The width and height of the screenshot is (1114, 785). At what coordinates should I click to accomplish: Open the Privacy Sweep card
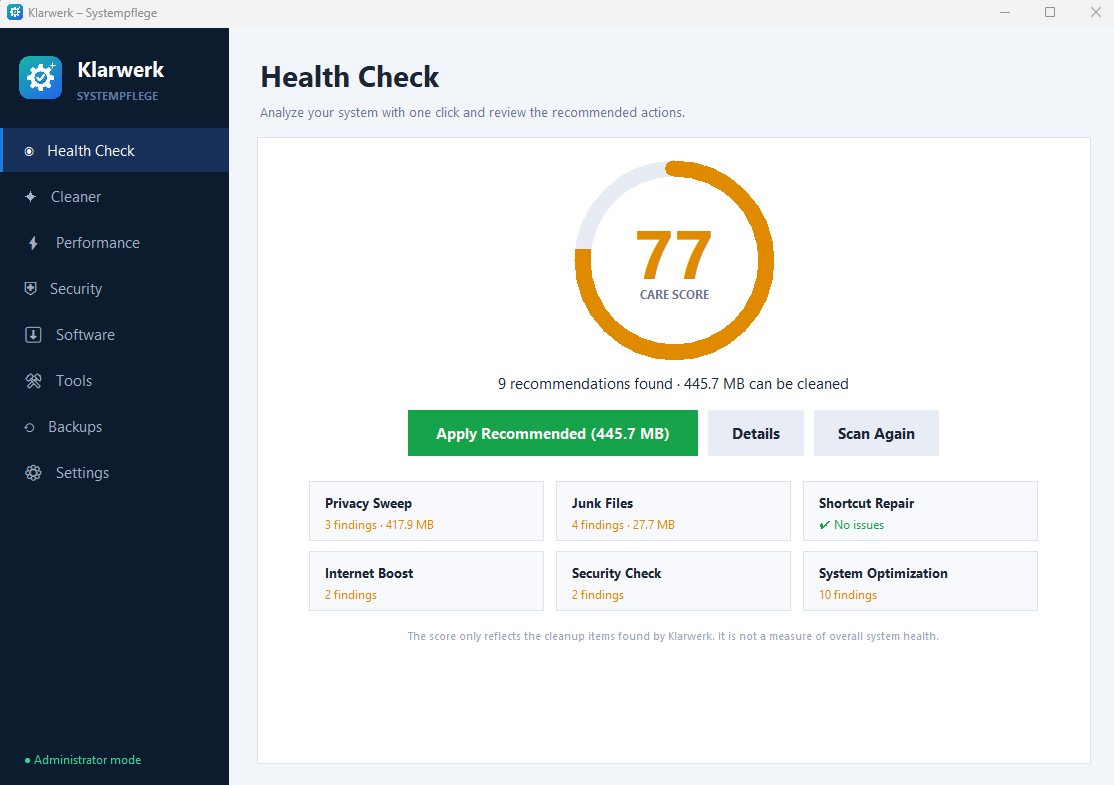(x=426, y=511)
